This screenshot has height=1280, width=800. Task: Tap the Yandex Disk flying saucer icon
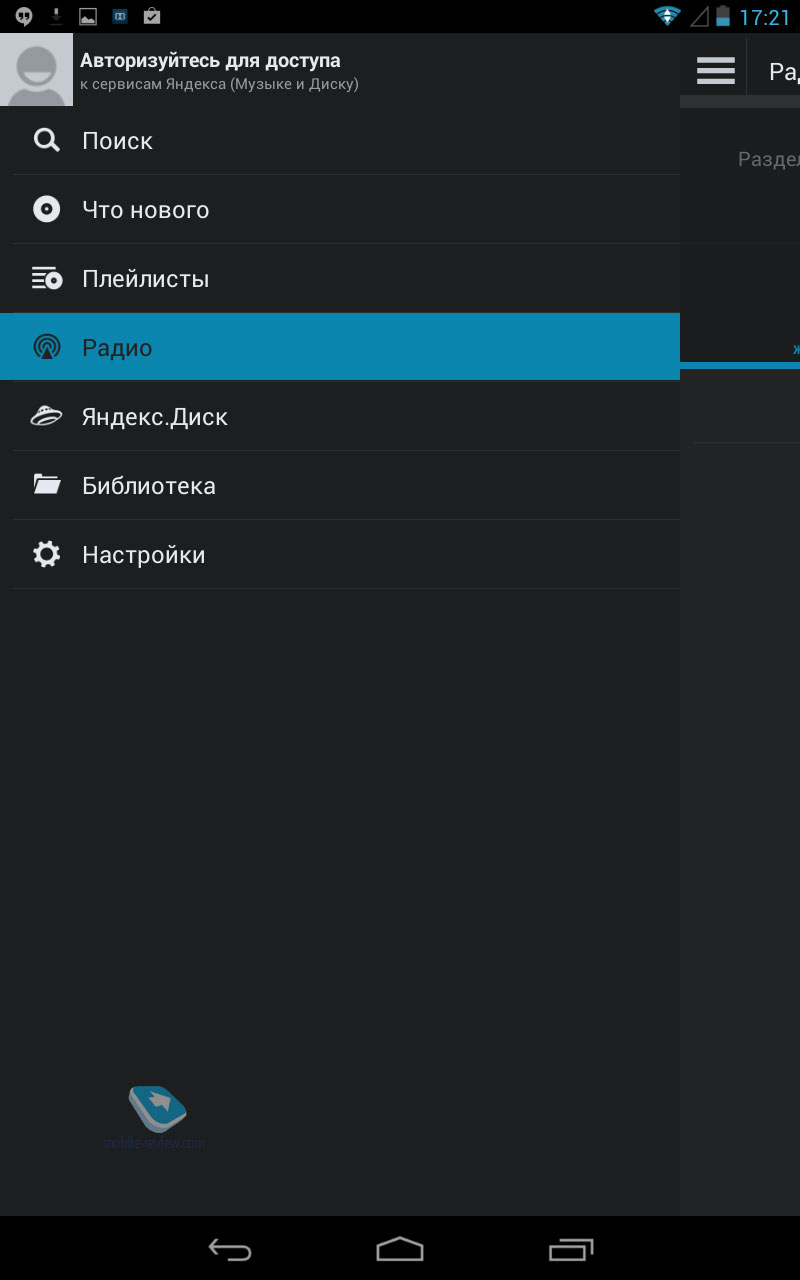click(x=47, y=416)
